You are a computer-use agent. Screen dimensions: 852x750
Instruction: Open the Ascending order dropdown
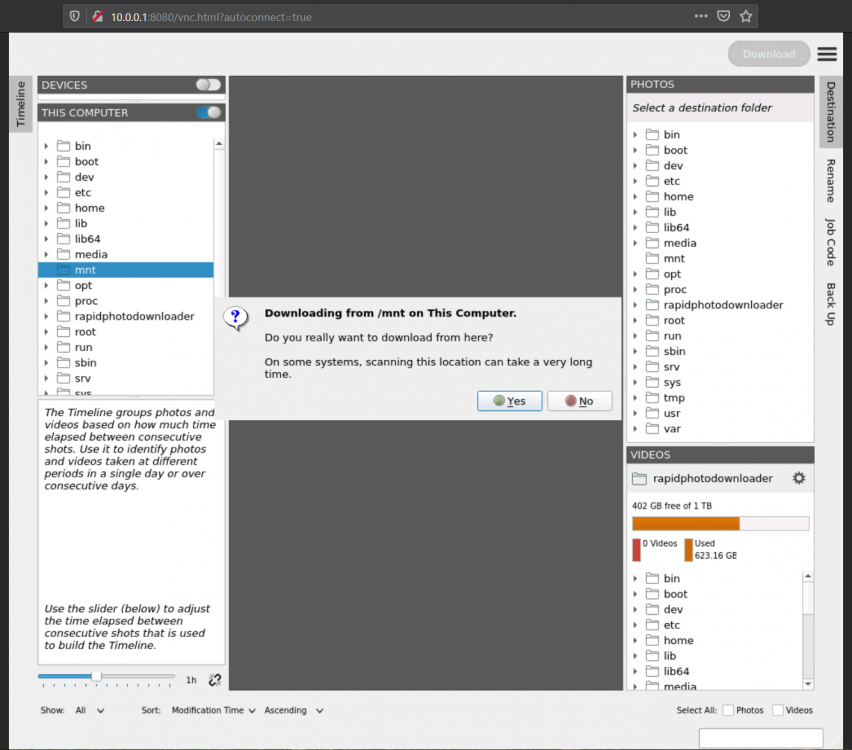point(293,710)
